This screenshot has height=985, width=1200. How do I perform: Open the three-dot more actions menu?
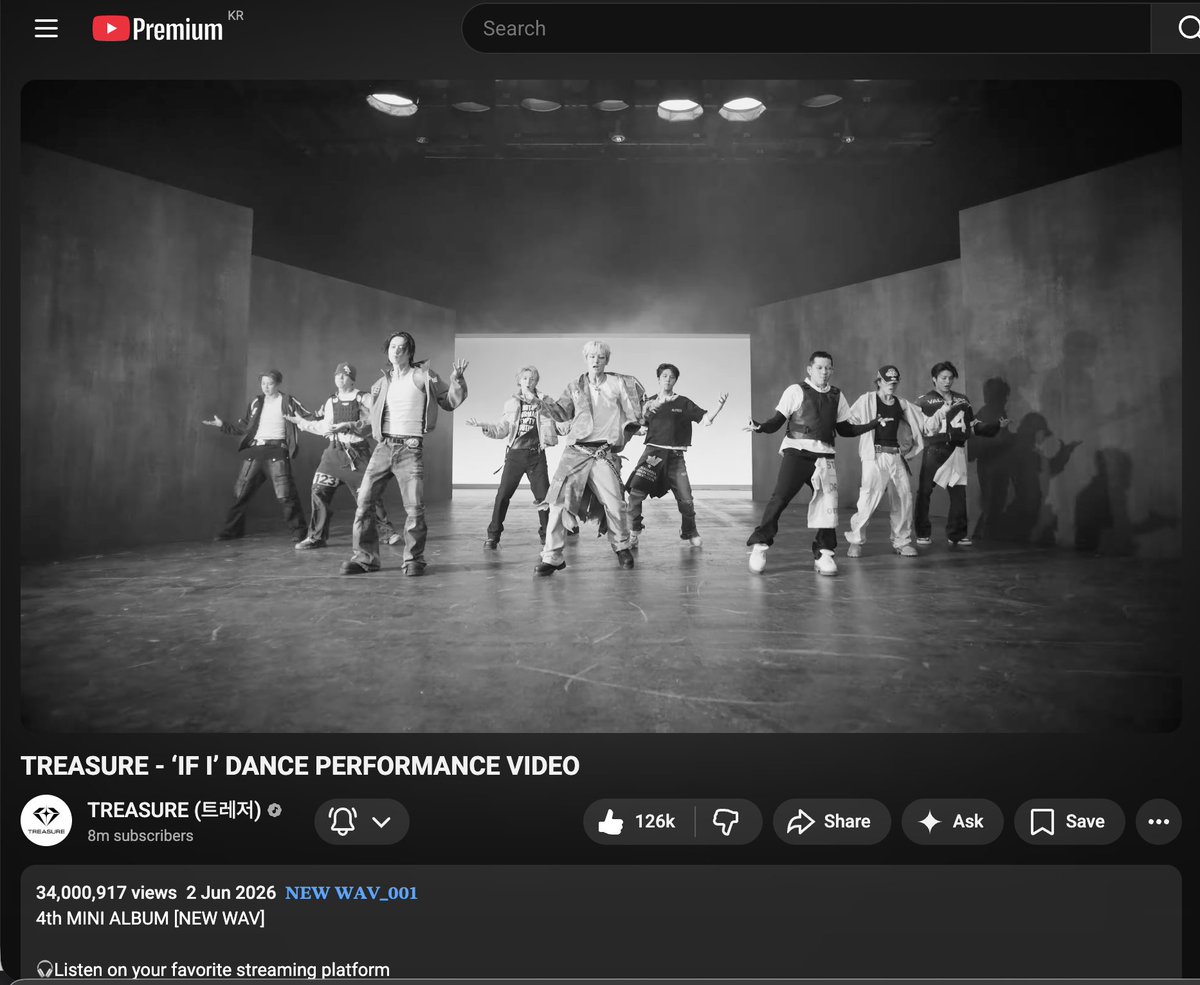[x=1158, y=821]
